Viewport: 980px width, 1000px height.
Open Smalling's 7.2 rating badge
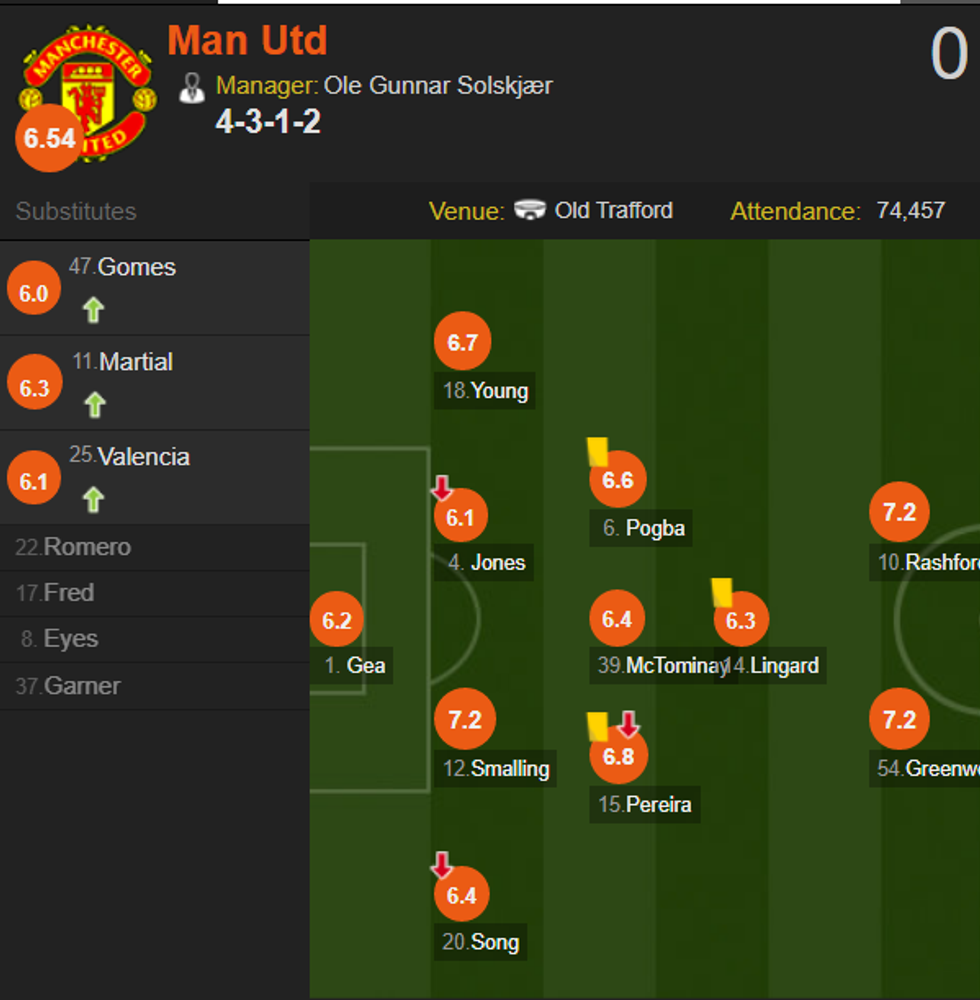(x=465, y=719)
